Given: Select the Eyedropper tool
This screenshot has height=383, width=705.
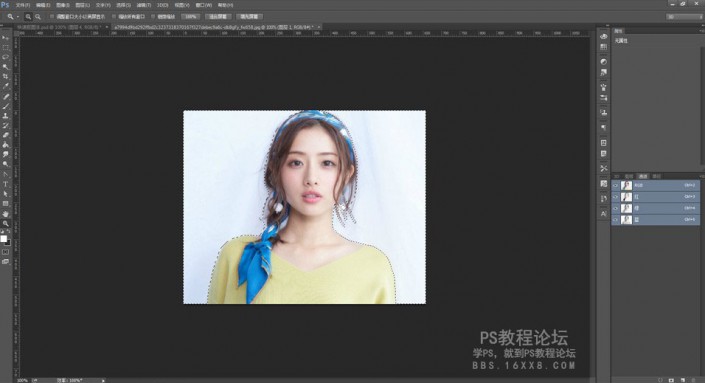Looking at the screenshot, I should (5, 86).
